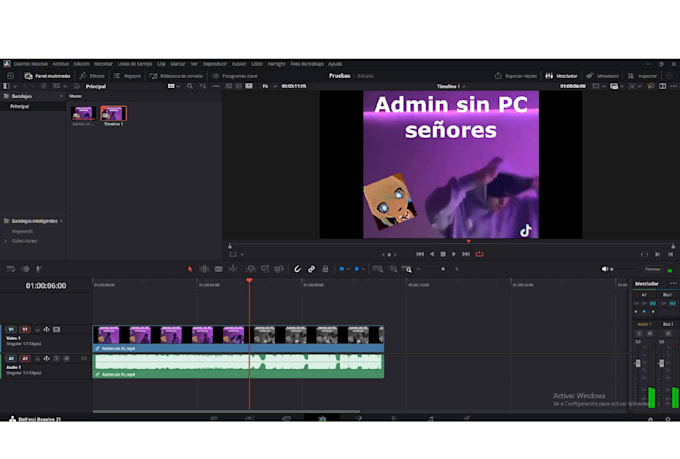Select the Dynamic trim mode tool
The image size is (680, 459).
(219, 269)
